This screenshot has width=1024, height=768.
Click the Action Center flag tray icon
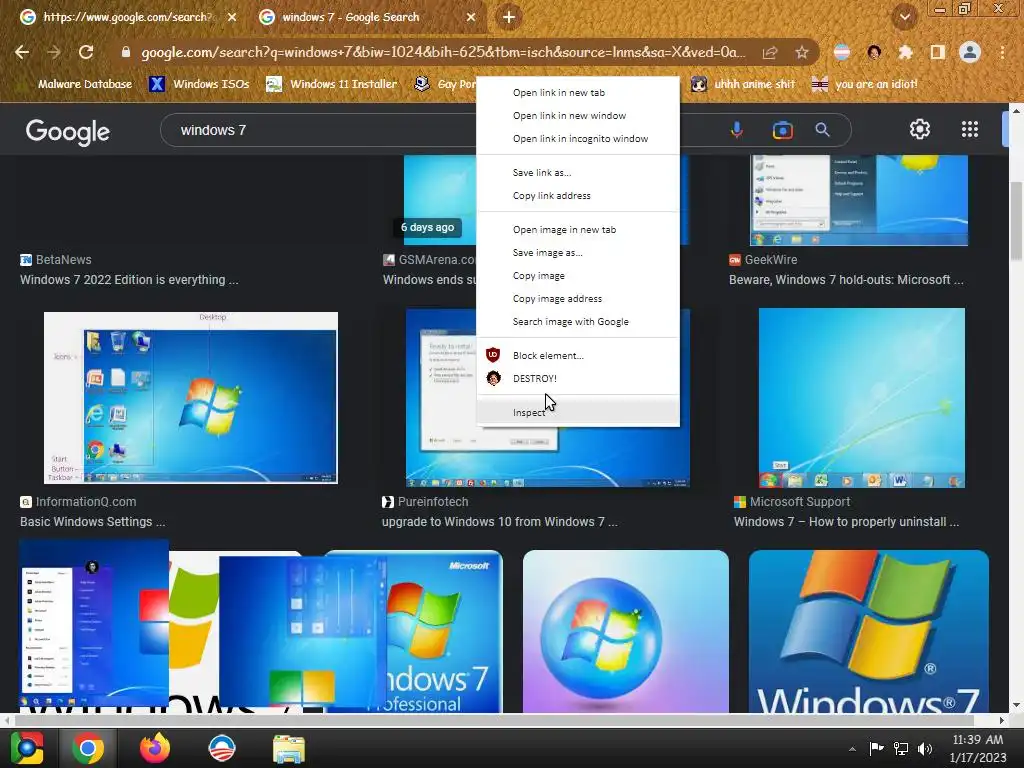click(876, 748)
